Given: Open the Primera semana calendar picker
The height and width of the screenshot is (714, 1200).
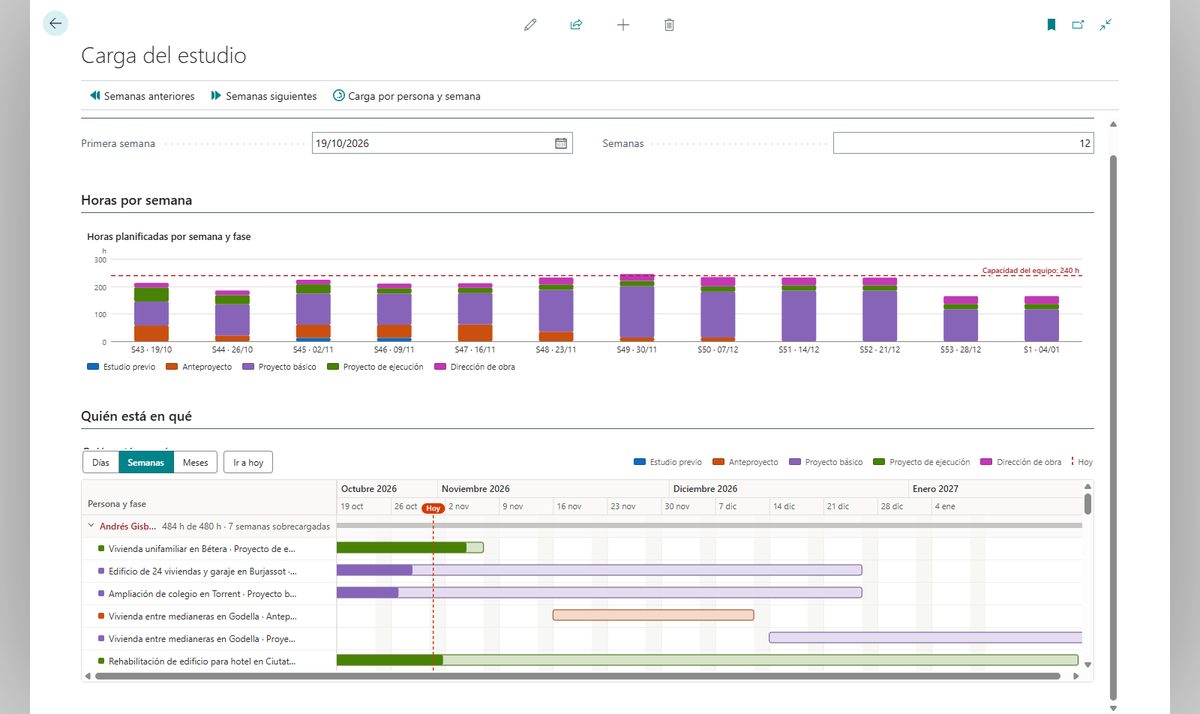Looking at the screenshot, I should coord(561,143).
